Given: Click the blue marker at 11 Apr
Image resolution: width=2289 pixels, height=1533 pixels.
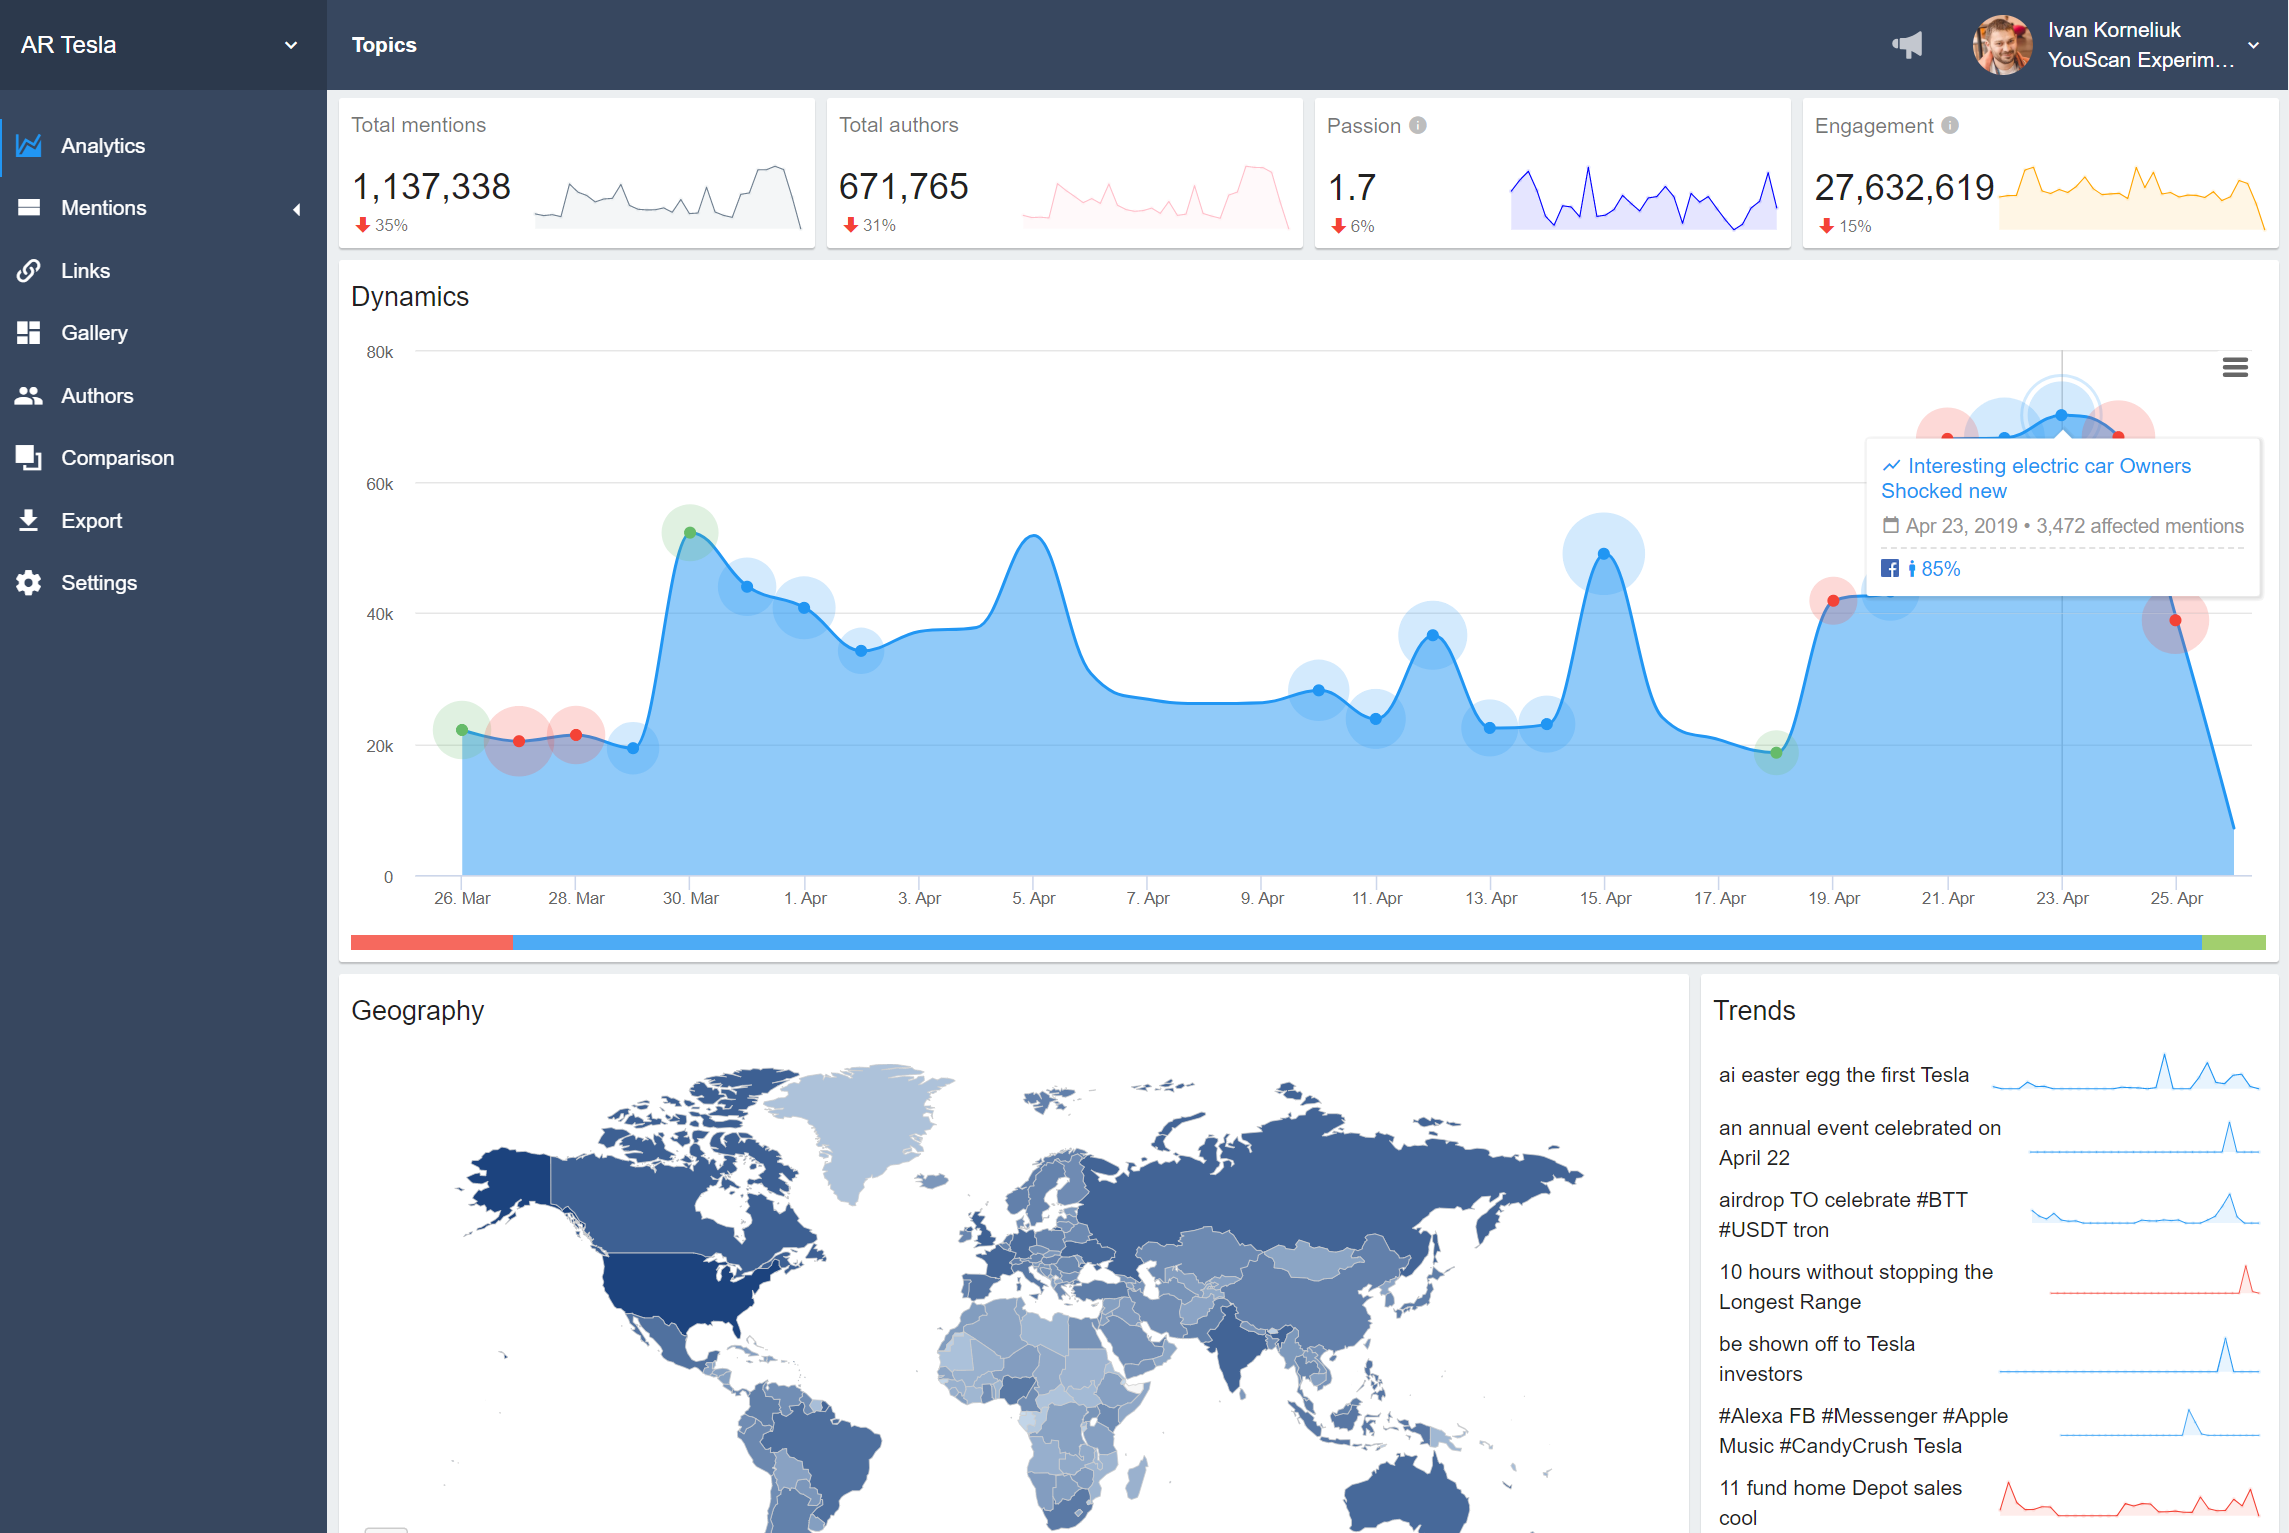Looking at the screenshot, I should (1376, 719).
